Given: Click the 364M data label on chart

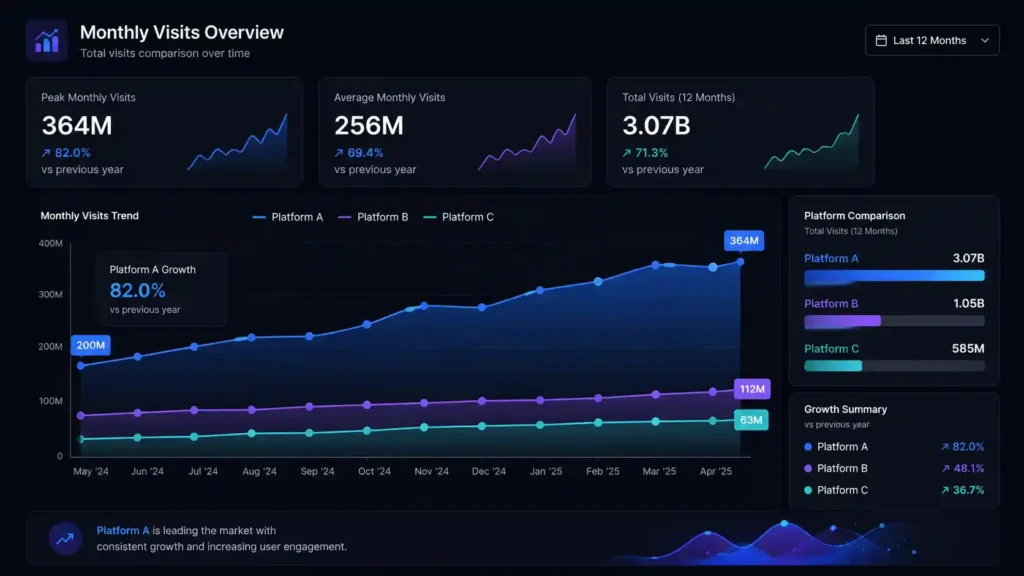Looking at the screenshot, I should 744,240.
